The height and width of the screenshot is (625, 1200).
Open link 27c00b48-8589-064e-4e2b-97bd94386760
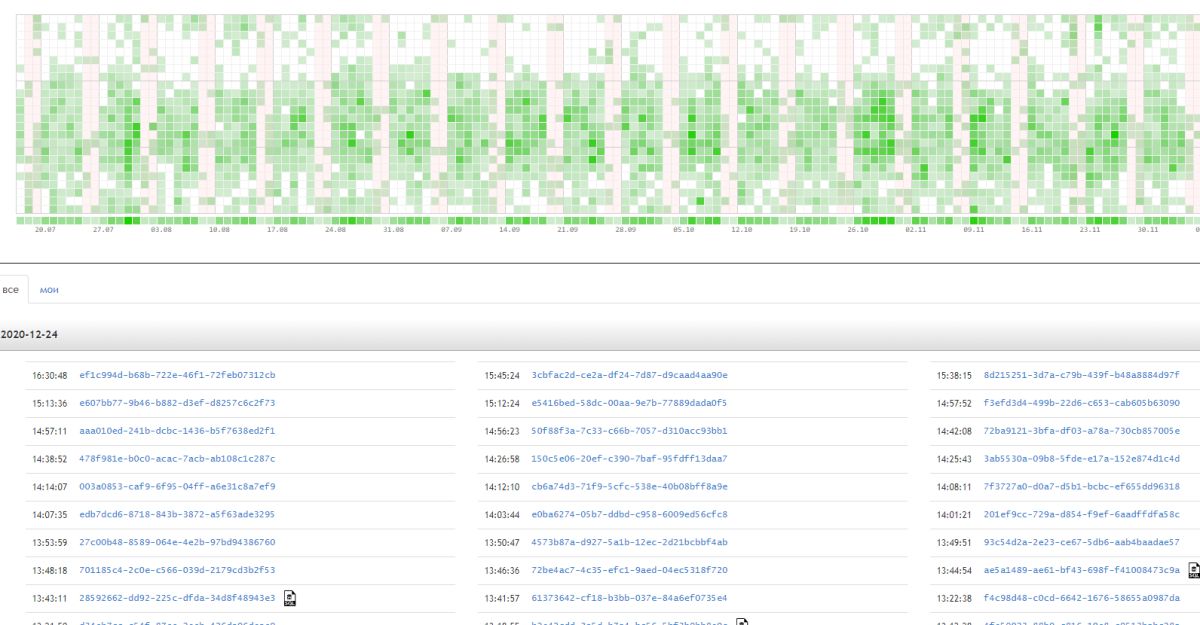(x=177, y=542)
